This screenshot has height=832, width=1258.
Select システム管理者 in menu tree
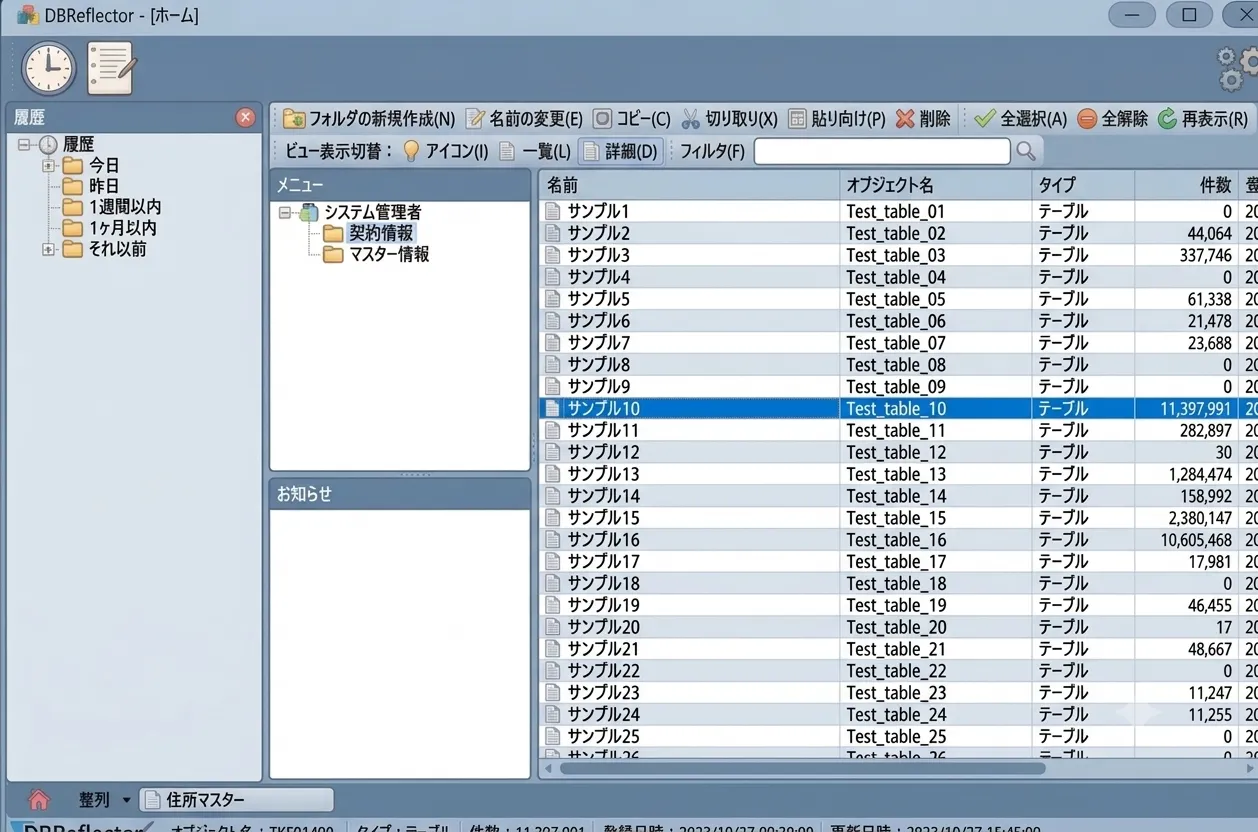[x=360, y=212]
